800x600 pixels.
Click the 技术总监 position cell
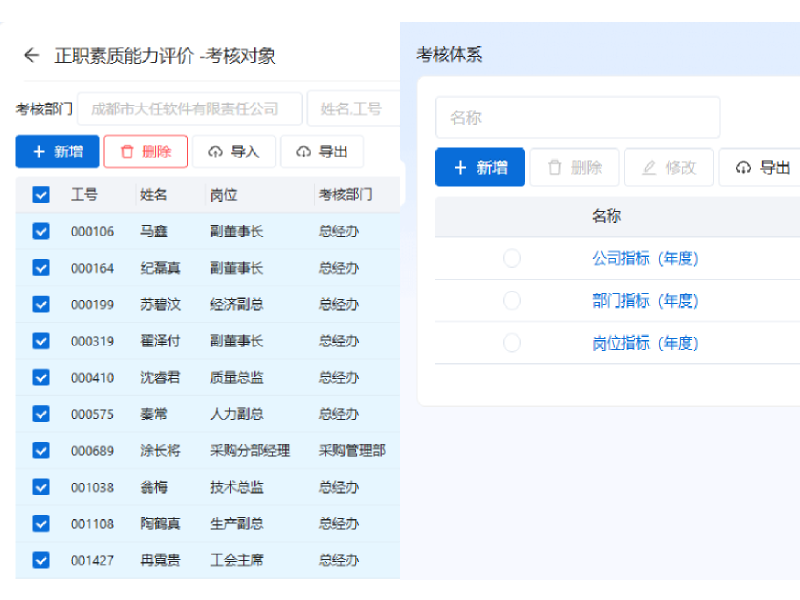click(237, 487)
